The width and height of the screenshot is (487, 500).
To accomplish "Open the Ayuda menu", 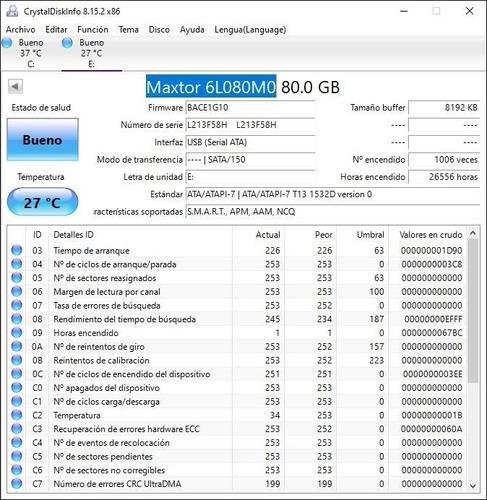I will 192,30.
